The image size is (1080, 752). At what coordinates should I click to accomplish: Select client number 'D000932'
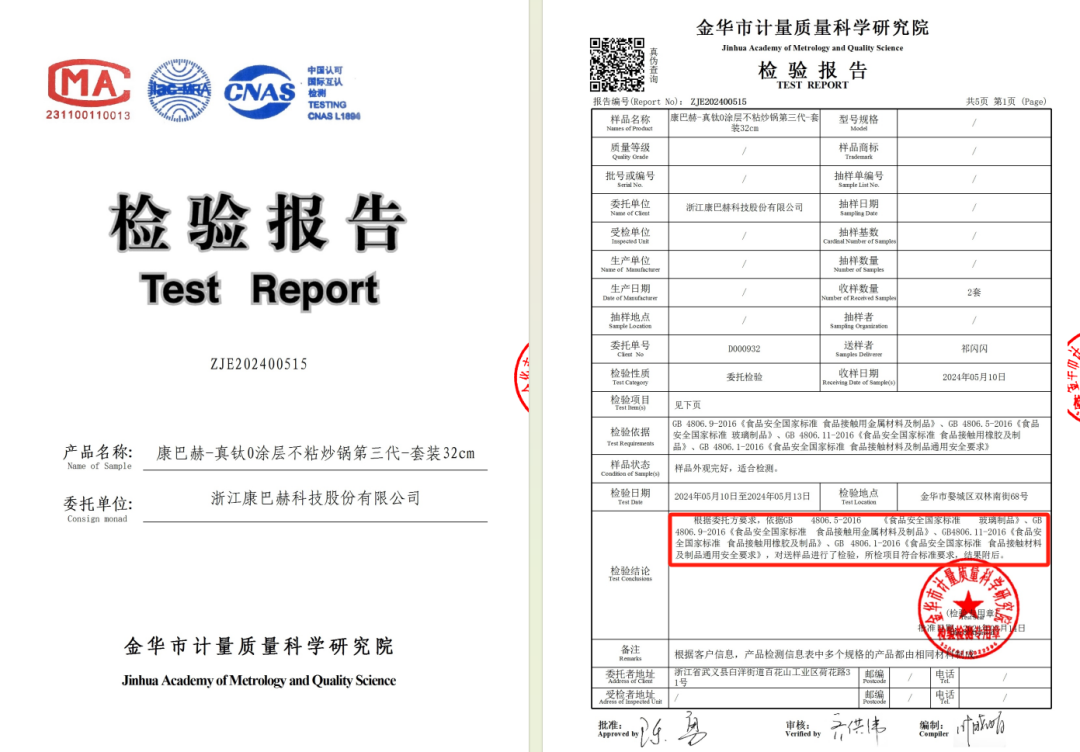point(744,349)
